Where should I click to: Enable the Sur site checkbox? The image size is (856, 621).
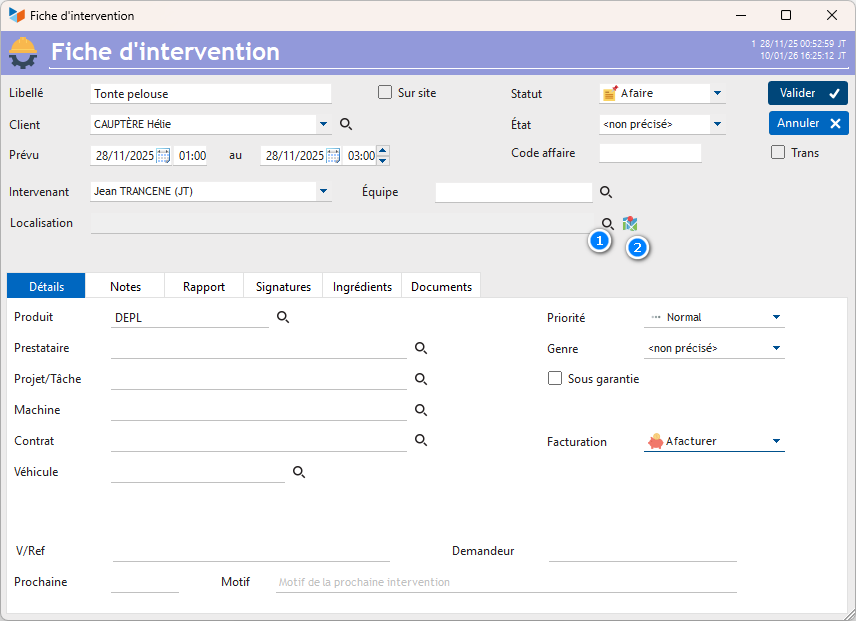click(385, 93)
